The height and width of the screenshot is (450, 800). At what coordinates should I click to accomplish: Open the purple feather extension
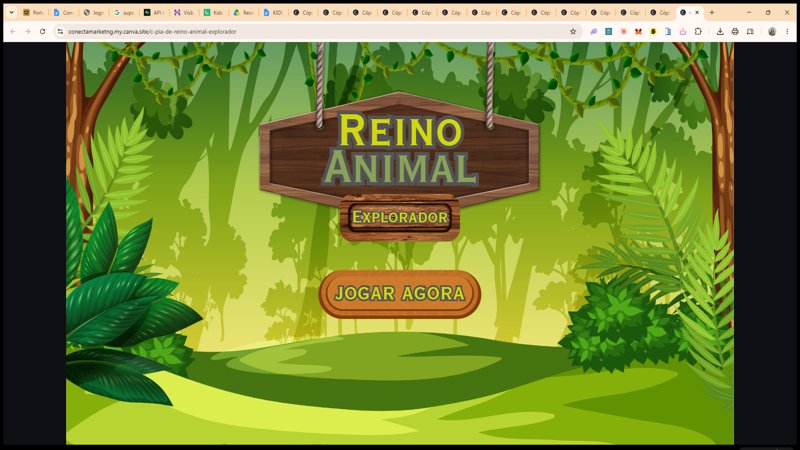594,32
